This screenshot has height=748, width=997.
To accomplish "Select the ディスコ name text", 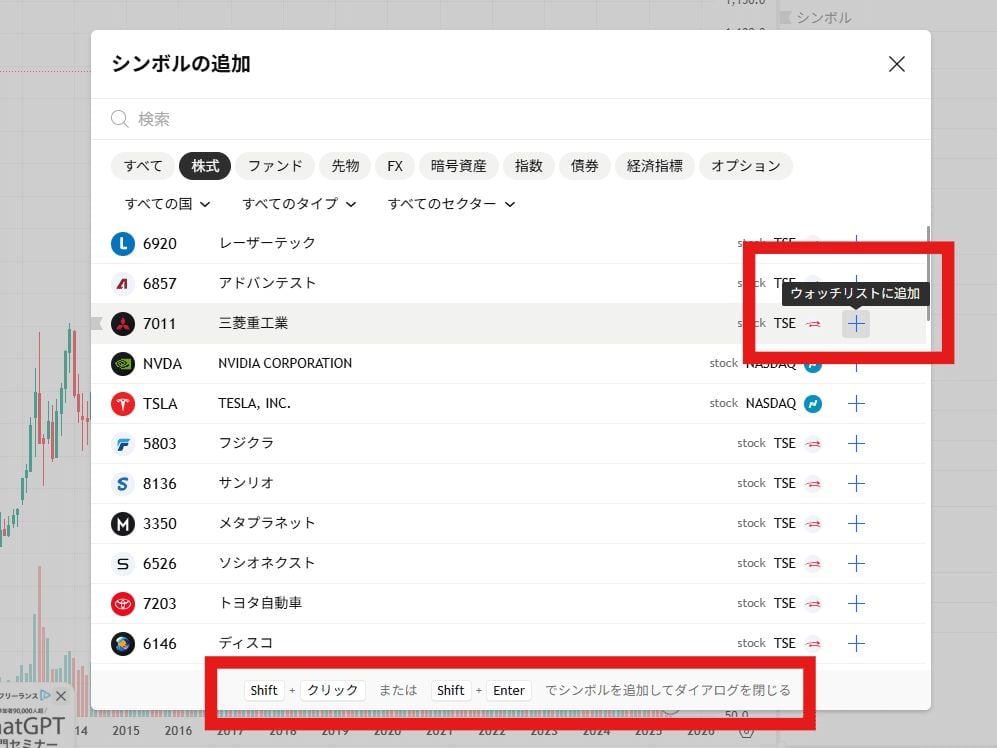I will (246, 643).
